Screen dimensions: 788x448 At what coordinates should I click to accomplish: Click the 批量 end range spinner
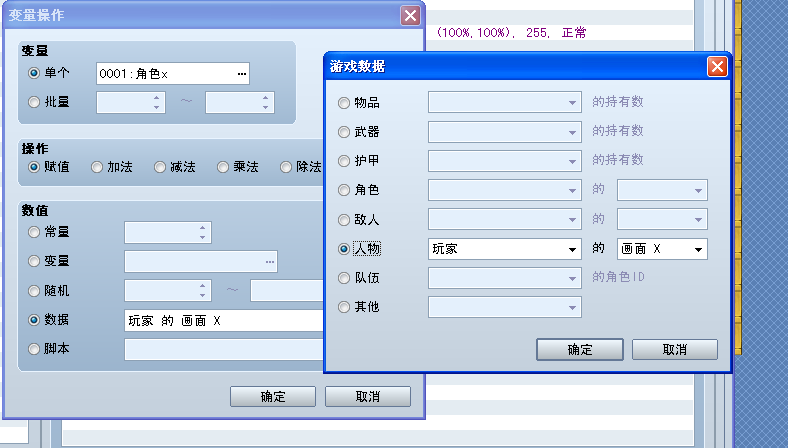[x=240, y=102]
